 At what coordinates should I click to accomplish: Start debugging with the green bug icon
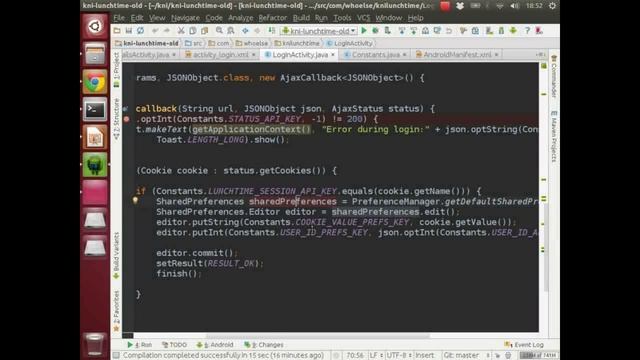pos(375,31)
